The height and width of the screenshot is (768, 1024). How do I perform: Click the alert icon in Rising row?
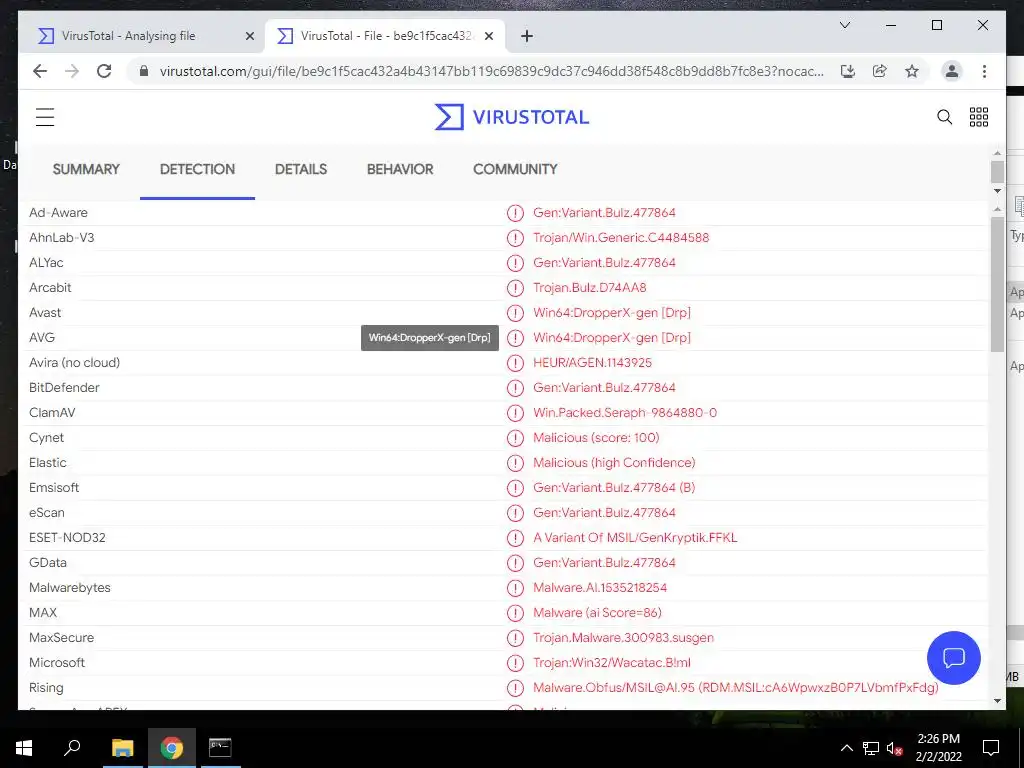click(x=515, y=688)
